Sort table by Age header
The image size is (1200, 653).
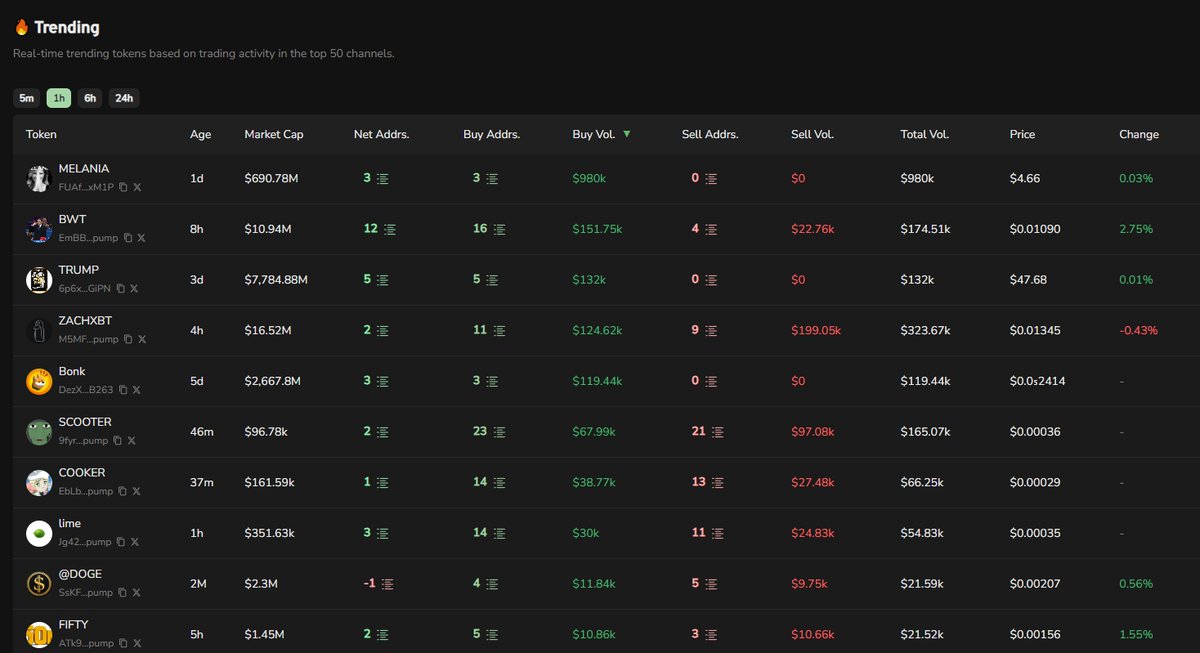[200, 134]
